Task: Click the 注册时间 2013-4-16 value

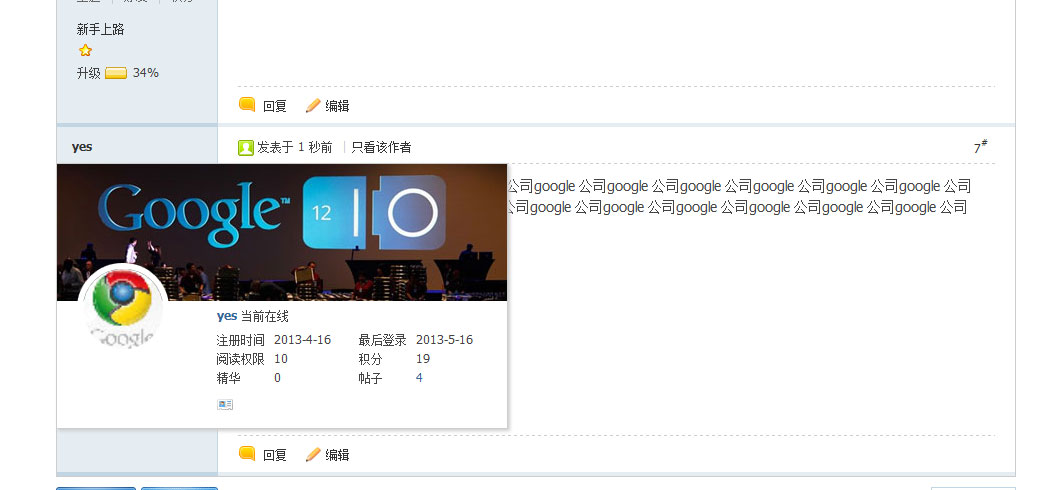Action: (x=303, y=339)
